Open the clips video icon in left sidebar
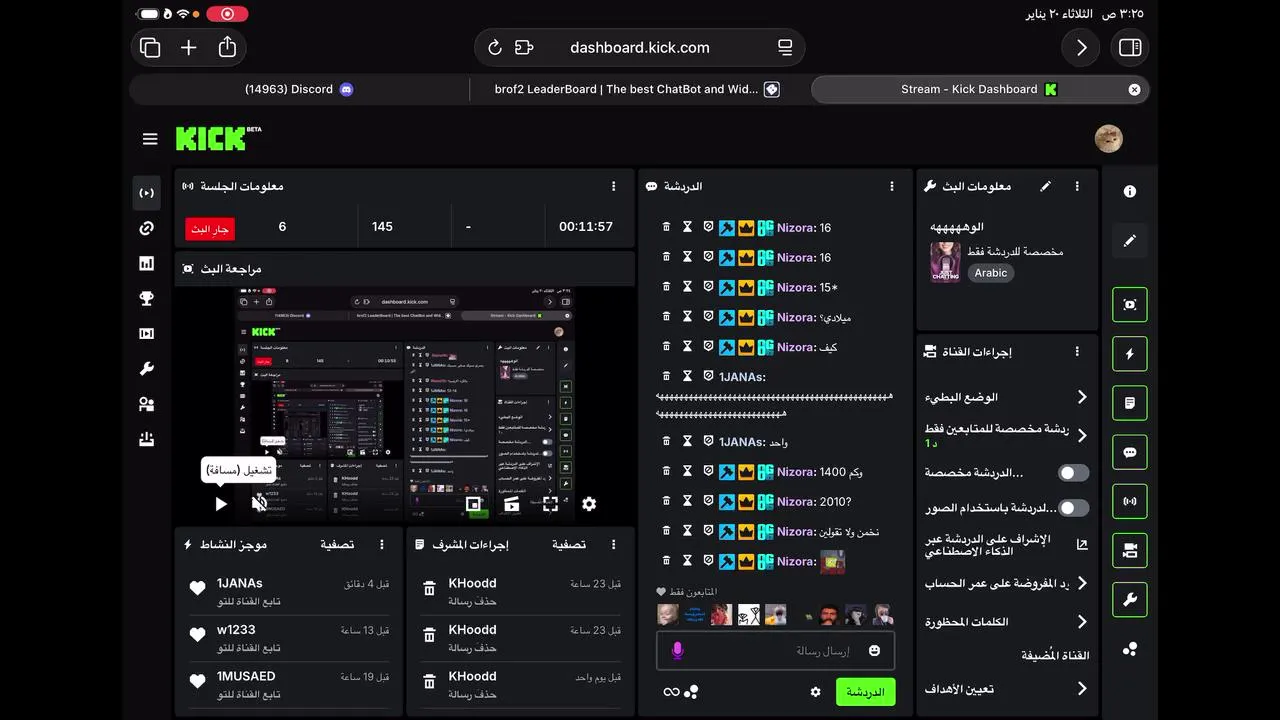 coord(147,334)
